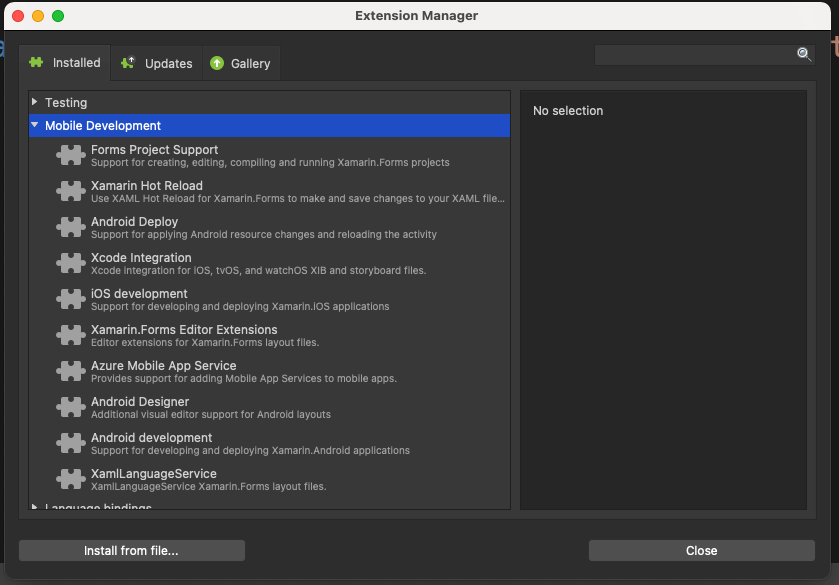Switch to the Installed tab

pos(65,63)
